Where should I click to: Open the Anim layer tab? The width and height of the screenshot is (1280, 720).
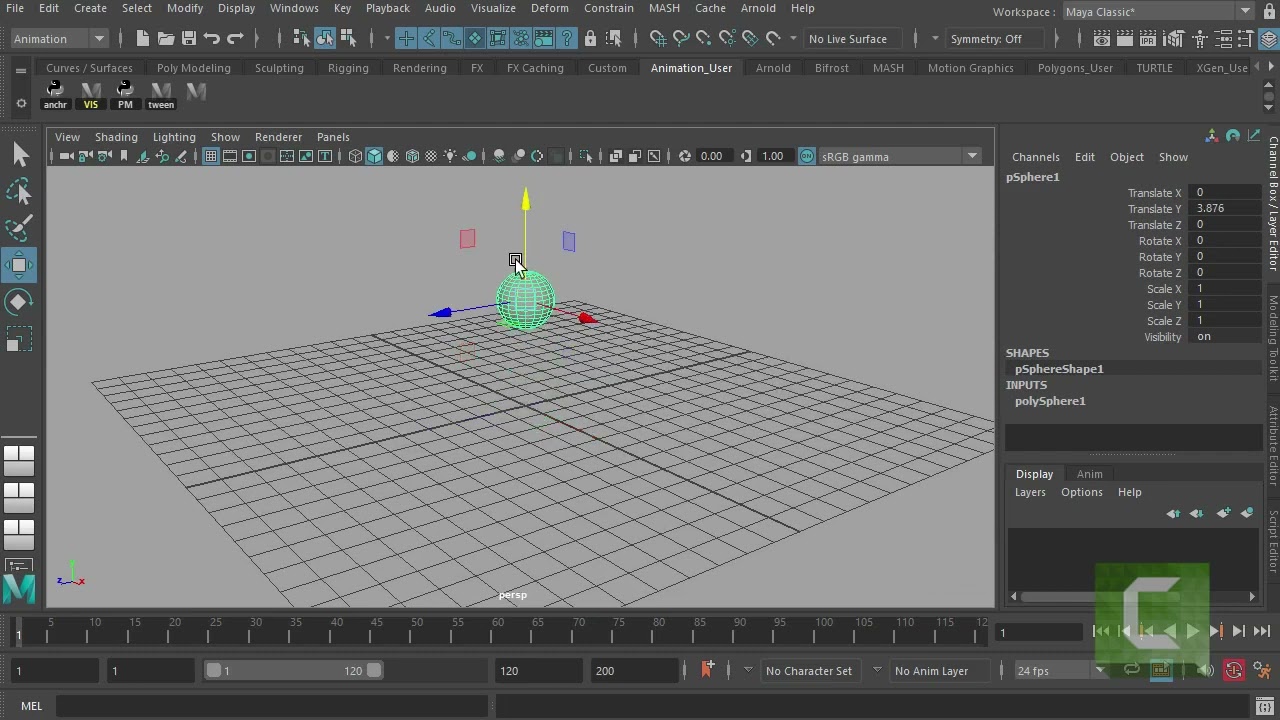pyautogui.click(x=1090, y=474)
